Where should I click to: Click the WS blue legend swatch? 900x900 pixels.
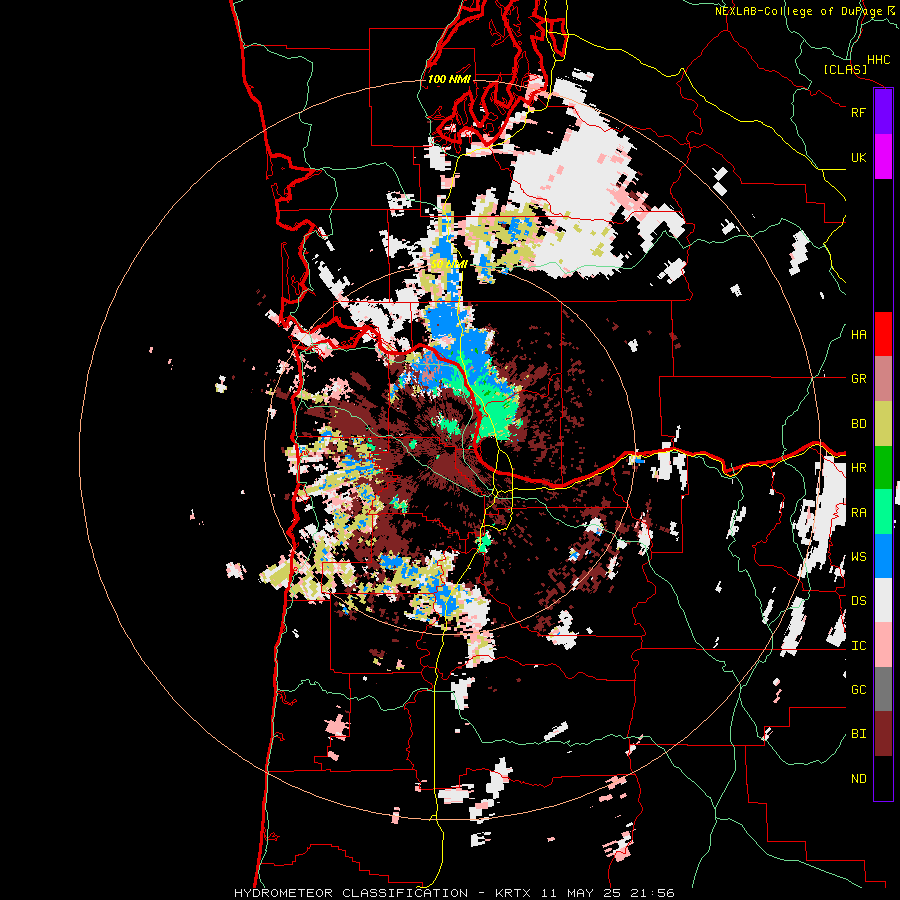tap(883, 556)
